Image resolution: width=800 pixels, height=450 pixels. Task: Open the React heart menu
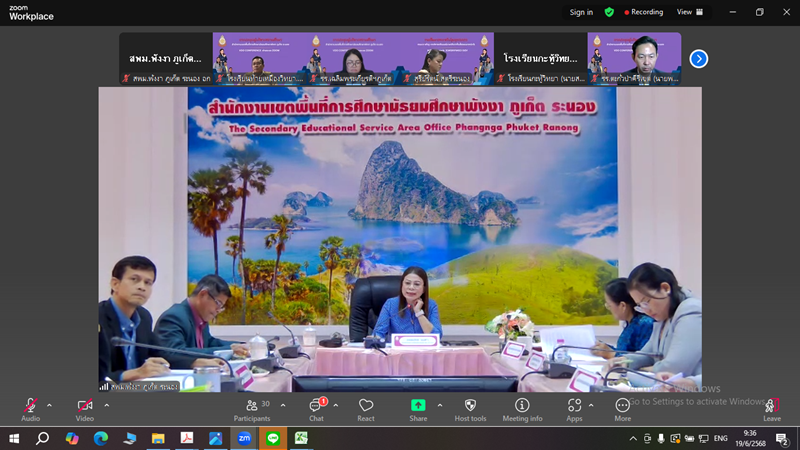366,410
